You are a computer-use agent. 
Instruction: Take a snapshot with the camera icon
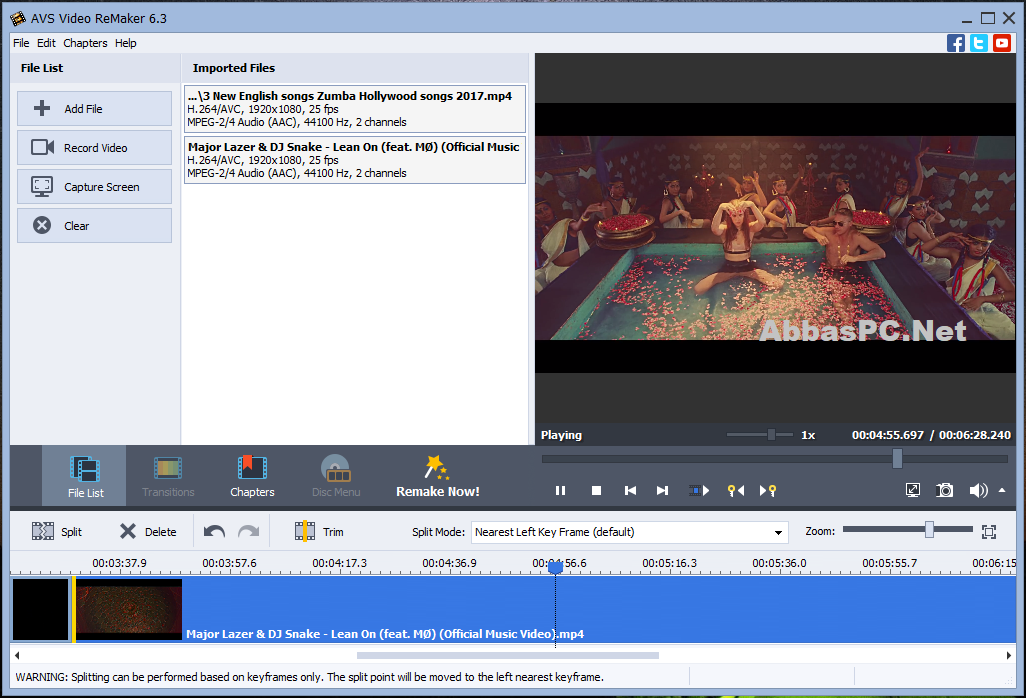[944, 490]
